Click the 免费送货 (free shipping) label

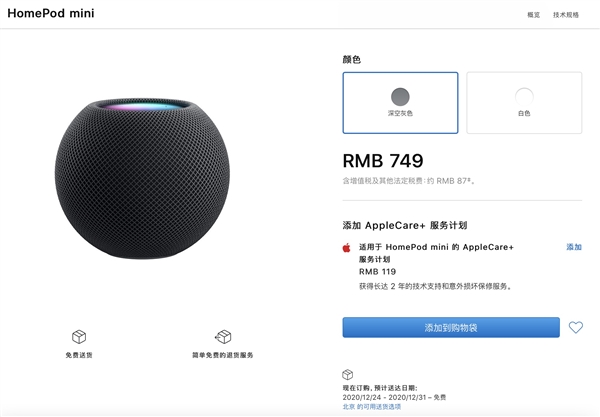78,355
